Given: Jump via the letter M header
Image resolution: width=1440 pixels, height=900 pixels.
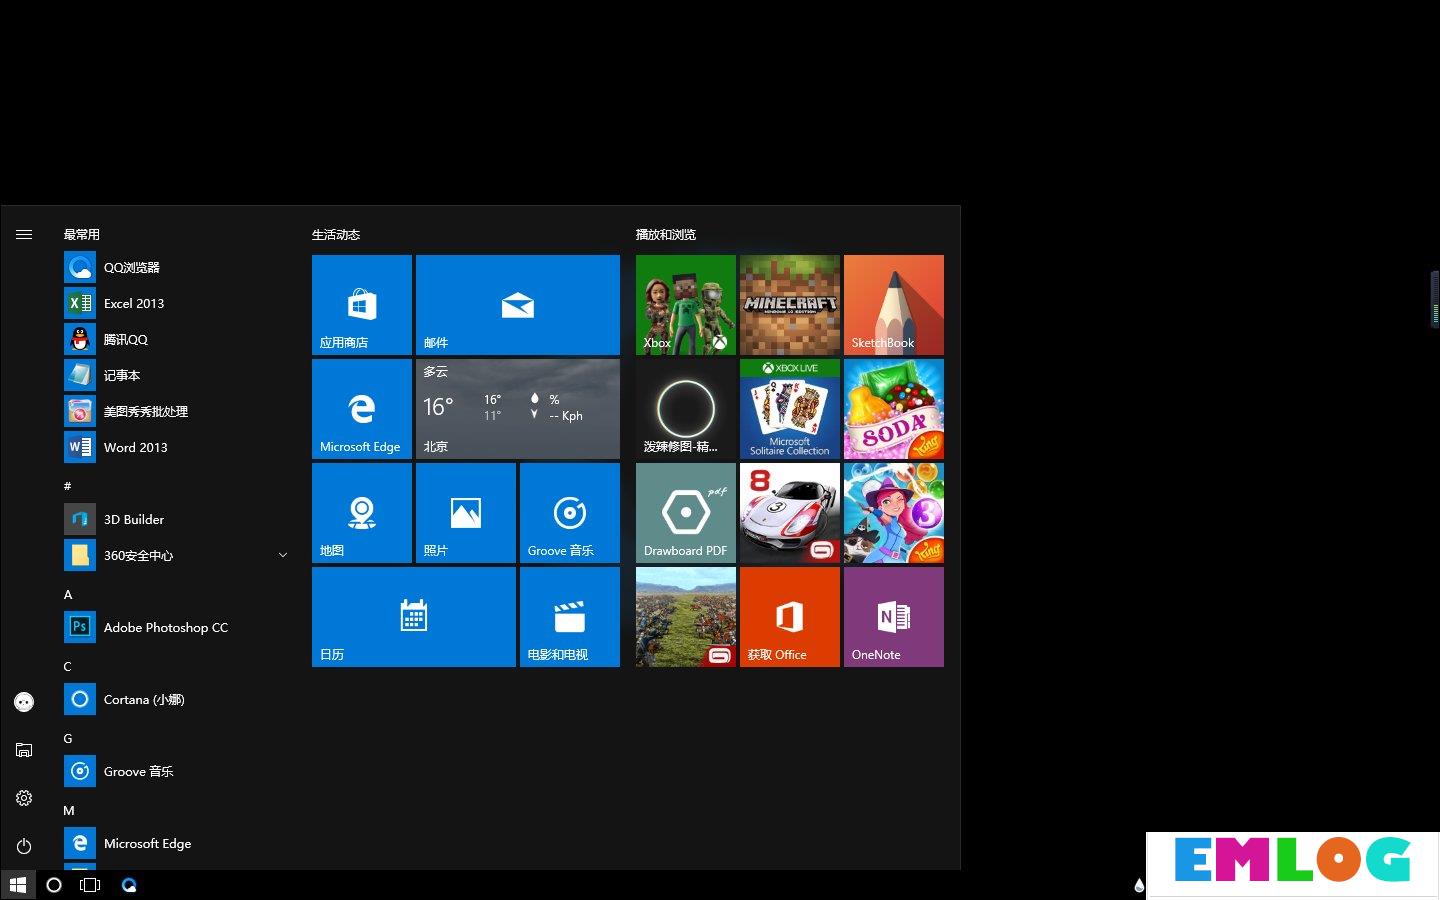Looking at the screenshot, I should pos(69,810).
